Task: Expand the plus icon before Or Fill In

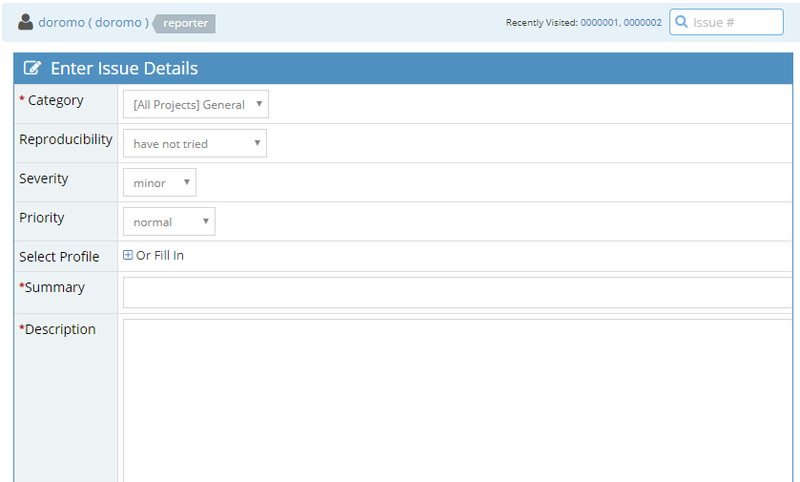Action: click(128, 255)
